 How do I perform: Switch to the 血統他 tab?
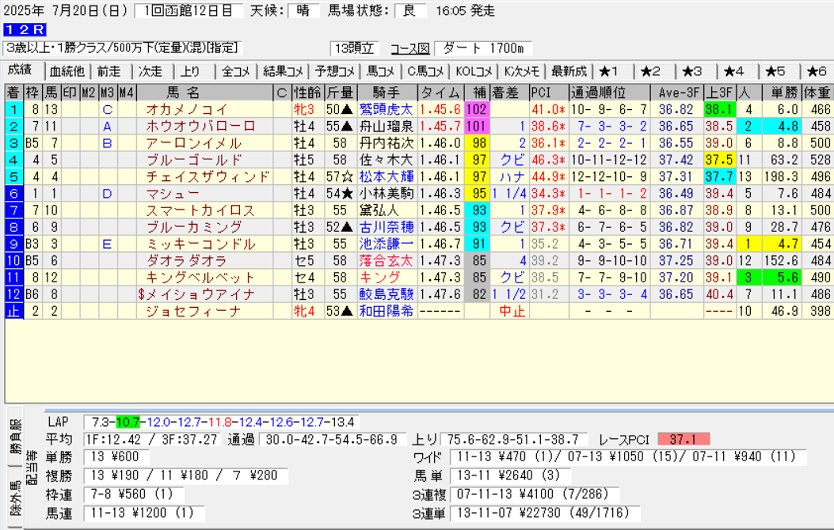click(67, 71)
